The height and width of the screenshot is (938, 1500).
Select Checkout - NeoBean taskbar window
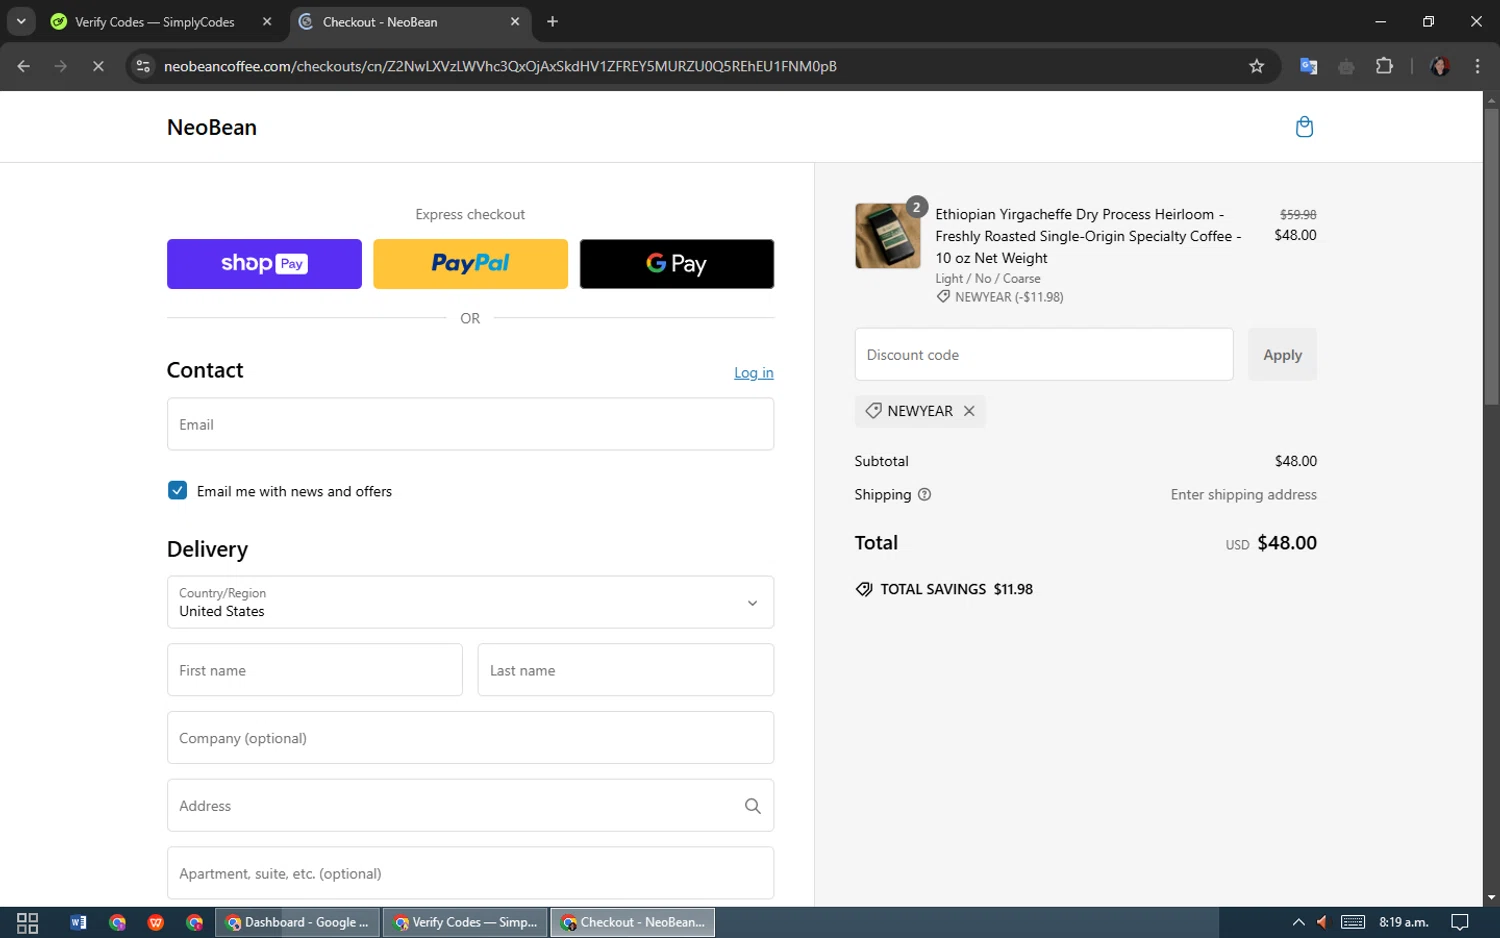[633, 922]
